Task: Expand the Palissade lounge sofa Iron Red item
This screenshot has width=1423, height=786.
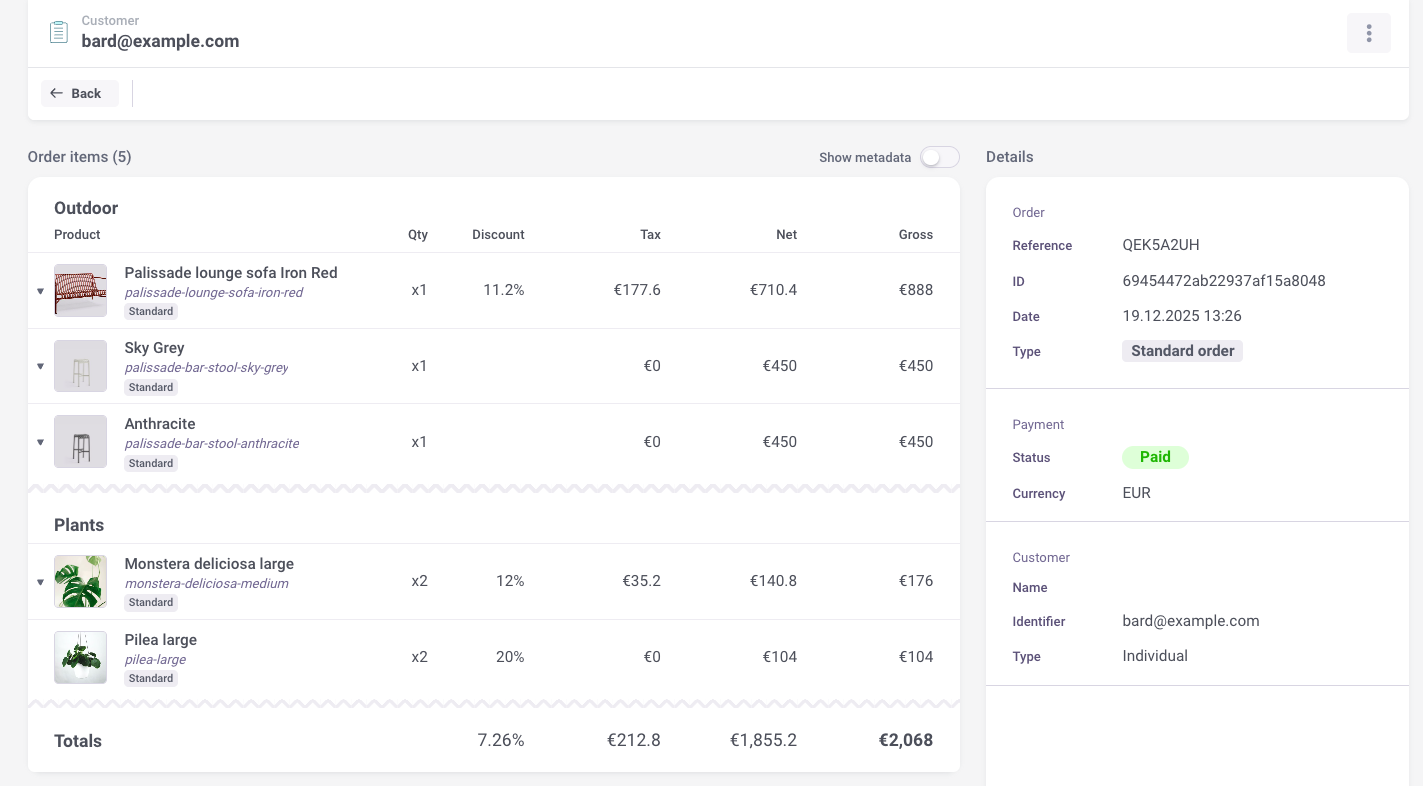Action: click(x=40, y=290)
